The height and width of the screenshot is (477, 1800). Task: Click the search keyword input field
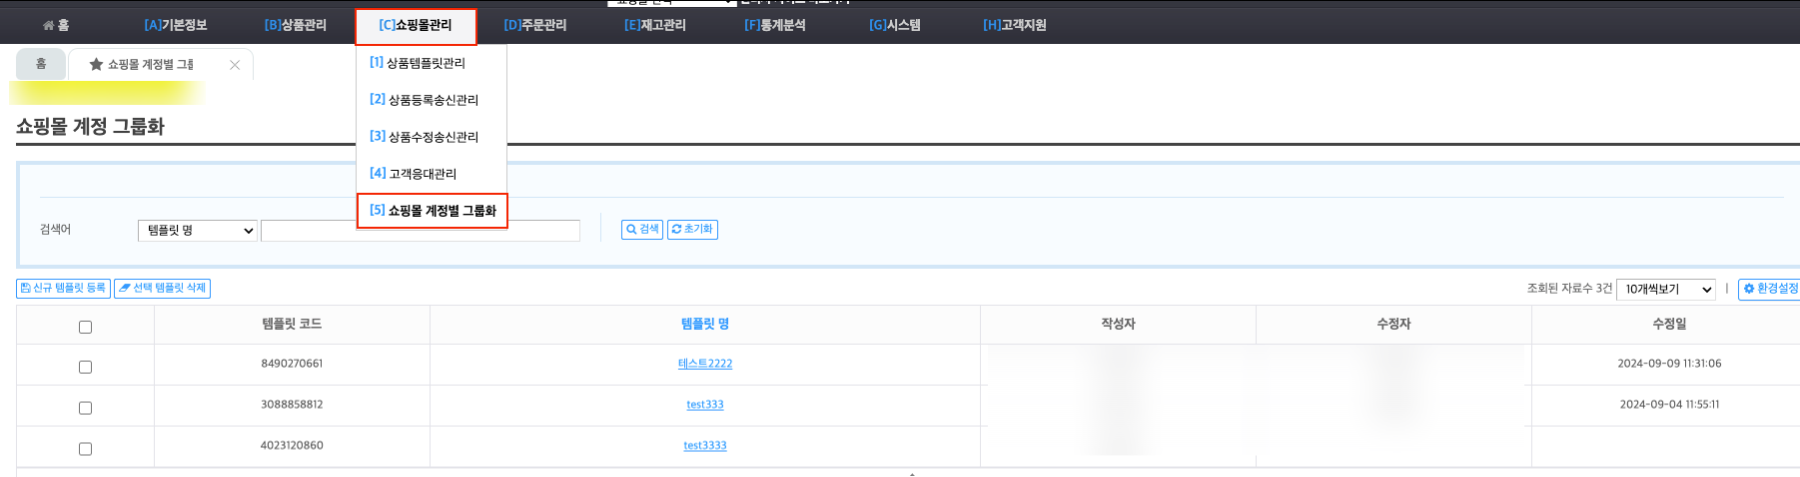(420, 231)
